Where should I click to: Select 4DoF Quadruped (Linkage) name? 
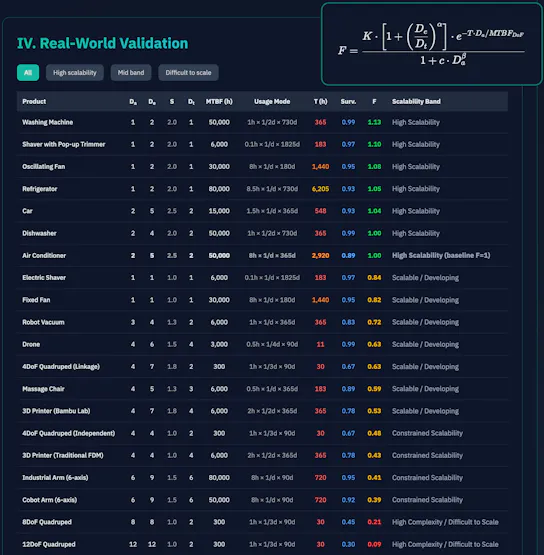click(x=61, y=367)
